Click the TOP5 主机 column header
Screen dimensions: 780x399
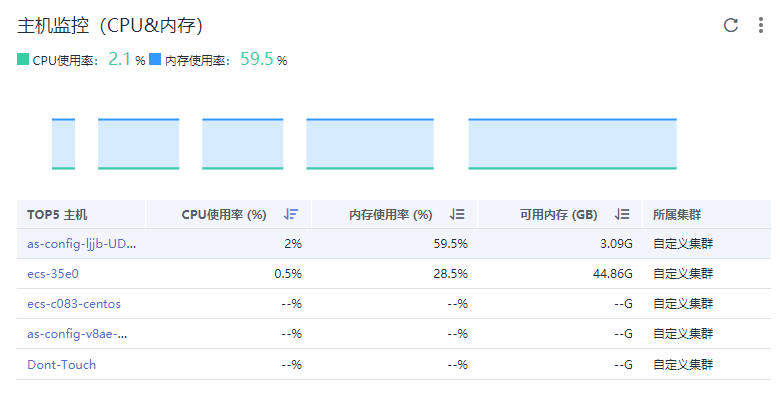pyautogui.click(x=57, y=214)
